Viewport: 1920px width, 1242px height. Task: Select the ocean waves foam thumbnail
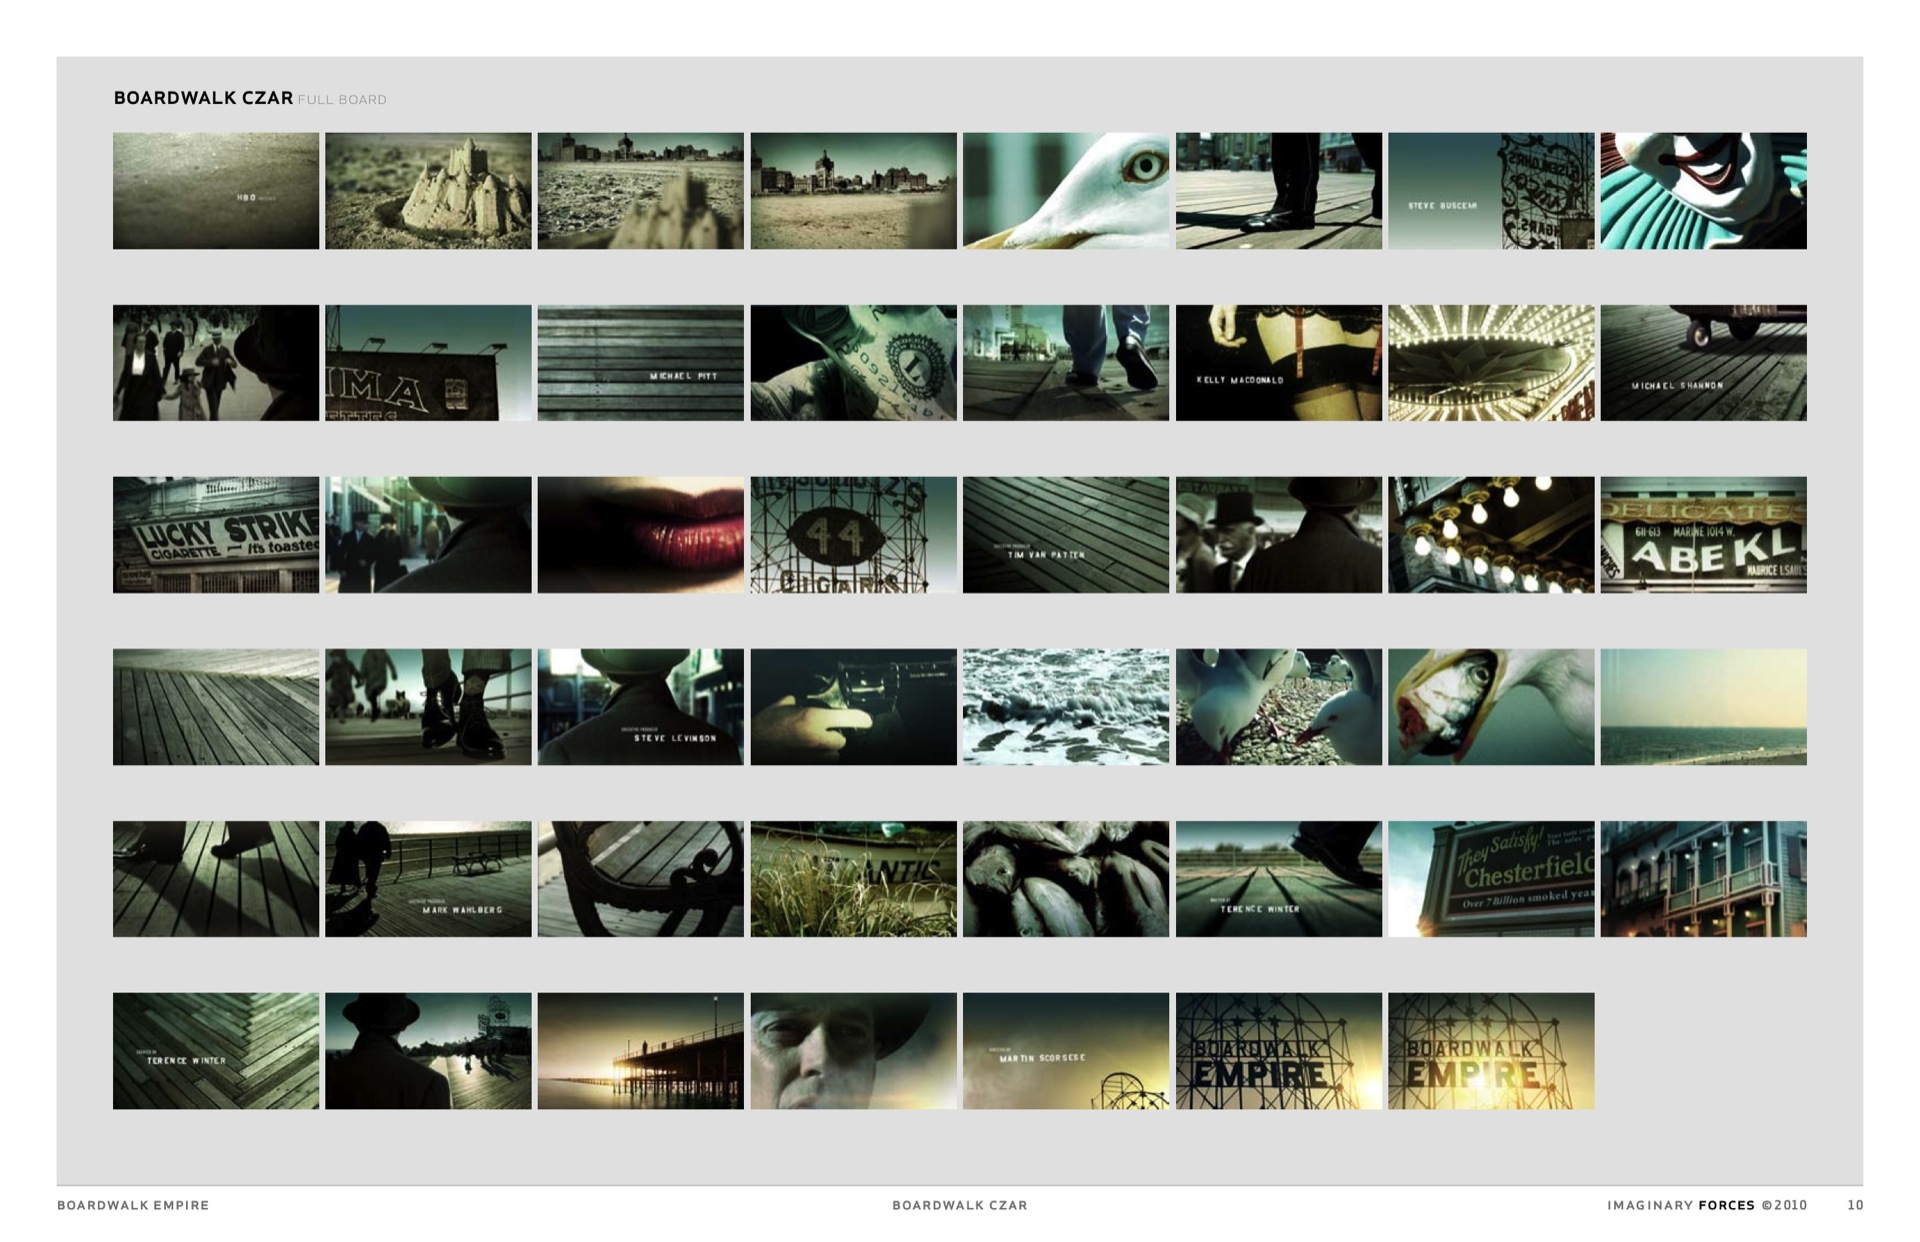click(1065, 706)
